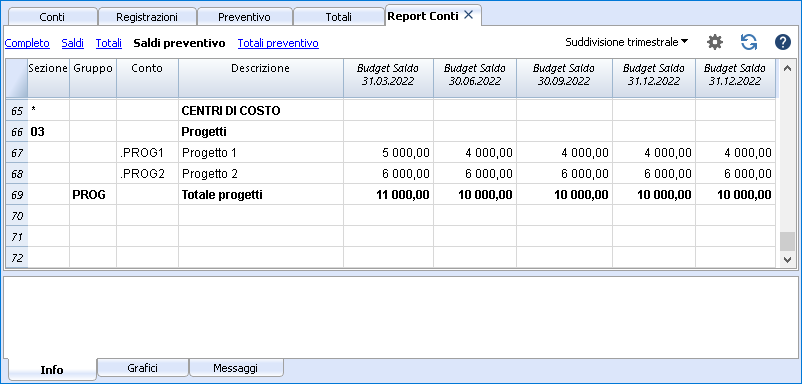Select the top-left corner cell of table

pos(17,78)
